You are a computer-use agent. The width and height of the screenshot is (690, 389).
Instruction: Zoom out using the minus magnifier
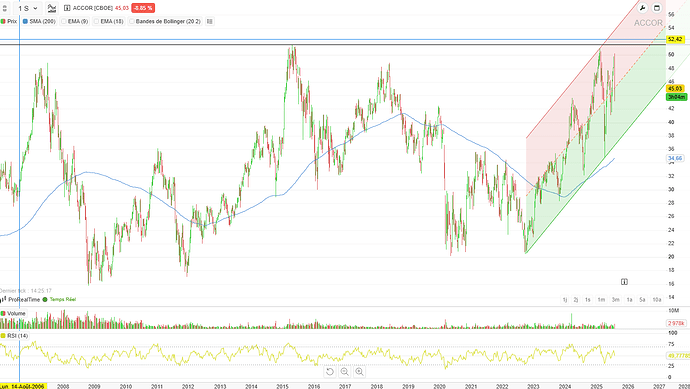pos(345,372)
